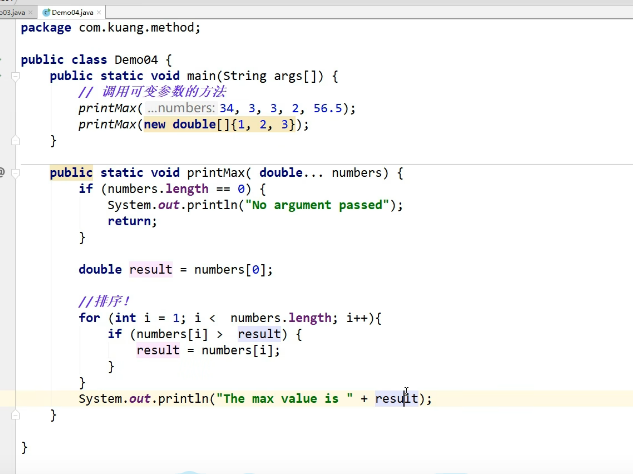Image resolution: width=633 pixels, height=474 pixels.
Task: Collapse the printMax method fold marker
Action: (x=15, y=173)
